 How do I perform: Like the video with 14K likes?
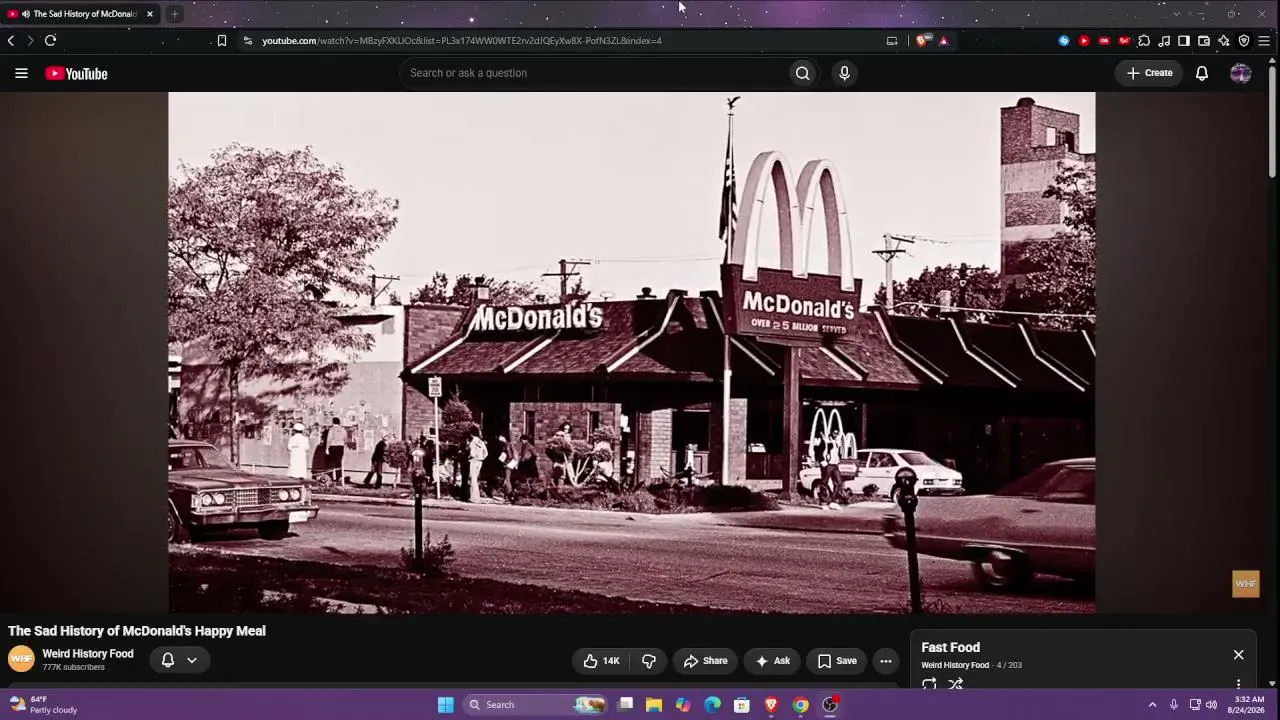pos(601,661)
